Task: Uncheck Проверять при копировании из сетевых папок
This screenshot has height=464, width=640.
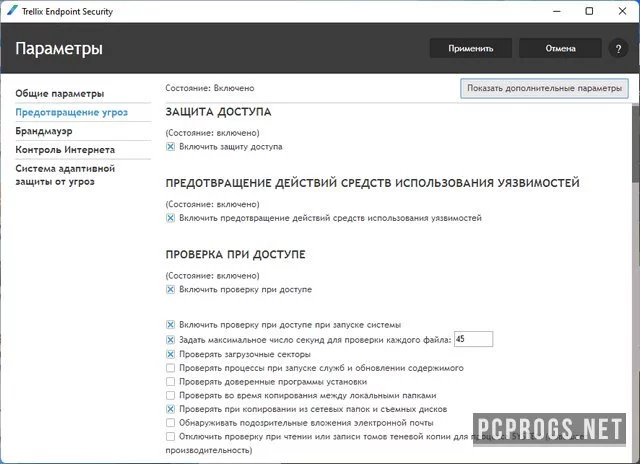Action: click(x=171, y=409)
